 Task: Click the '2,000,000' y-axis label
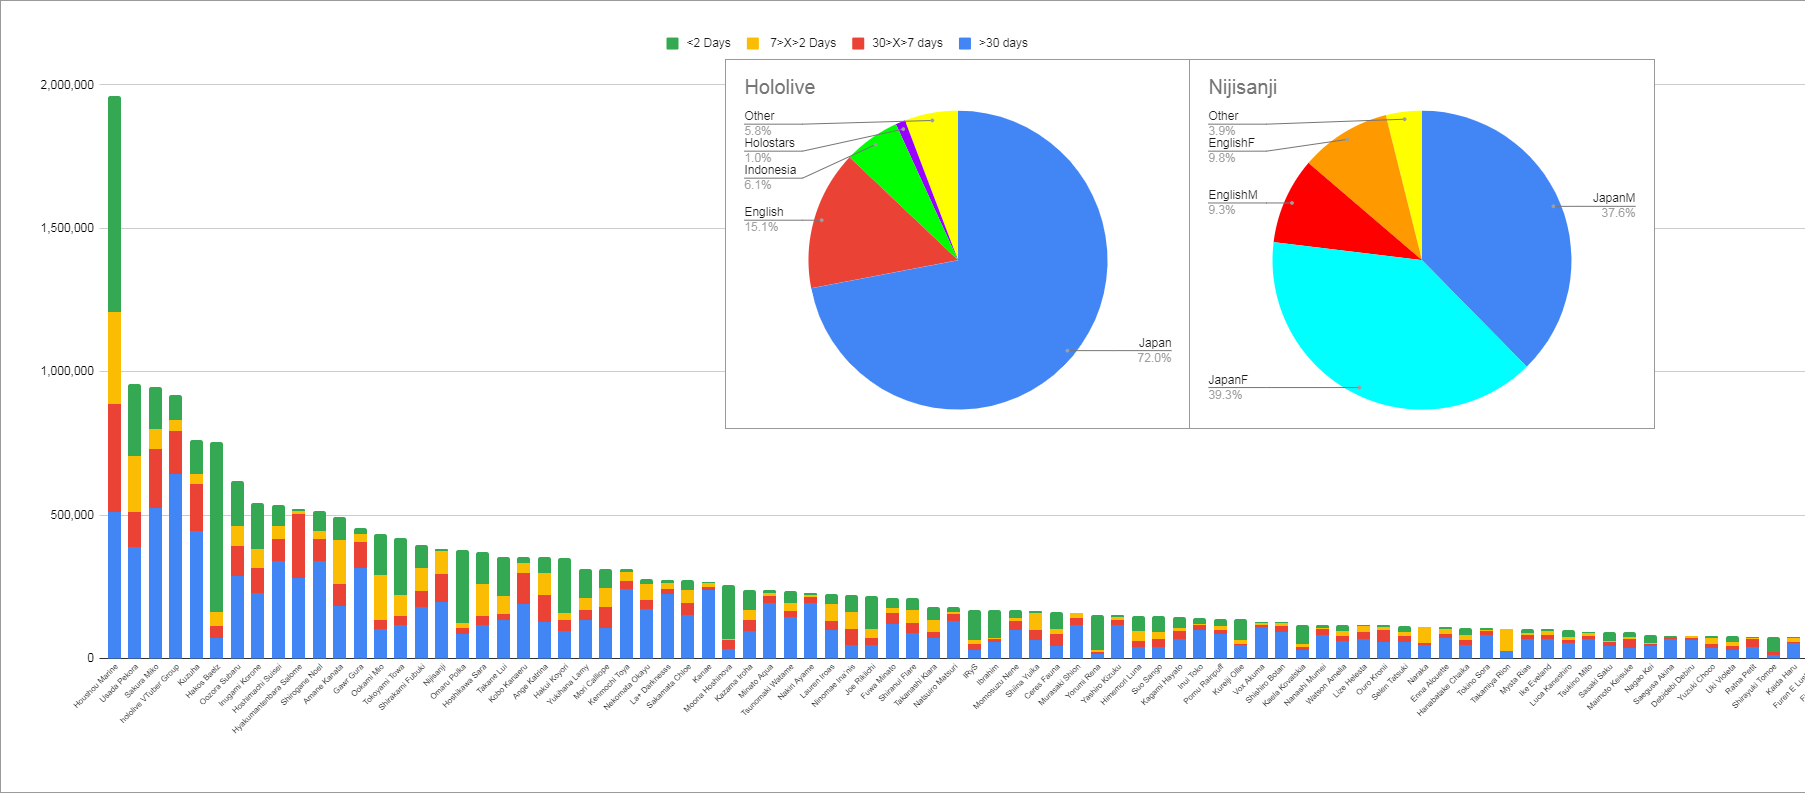coord(67,85)
